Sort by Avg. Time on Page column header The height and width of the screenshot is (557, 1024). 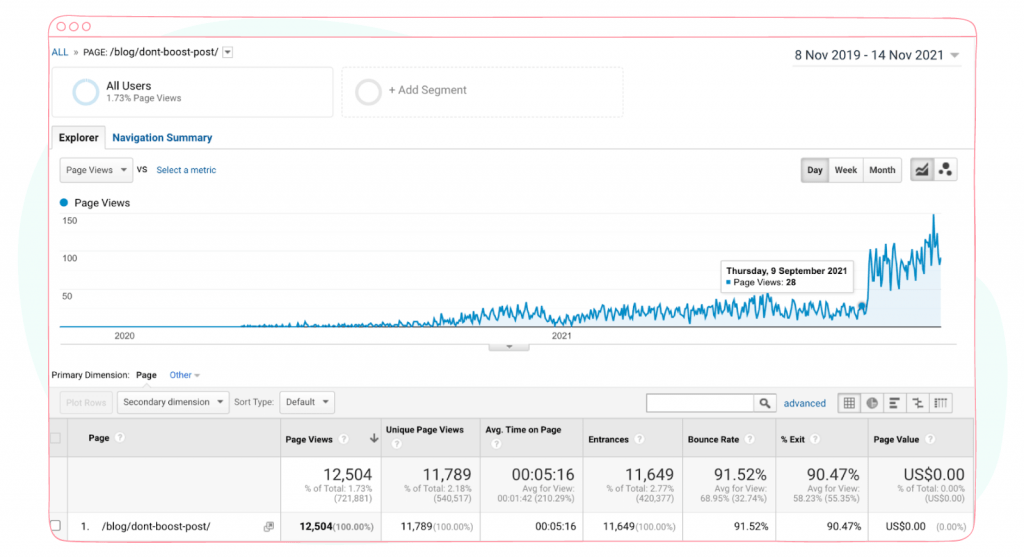[523, 430]
